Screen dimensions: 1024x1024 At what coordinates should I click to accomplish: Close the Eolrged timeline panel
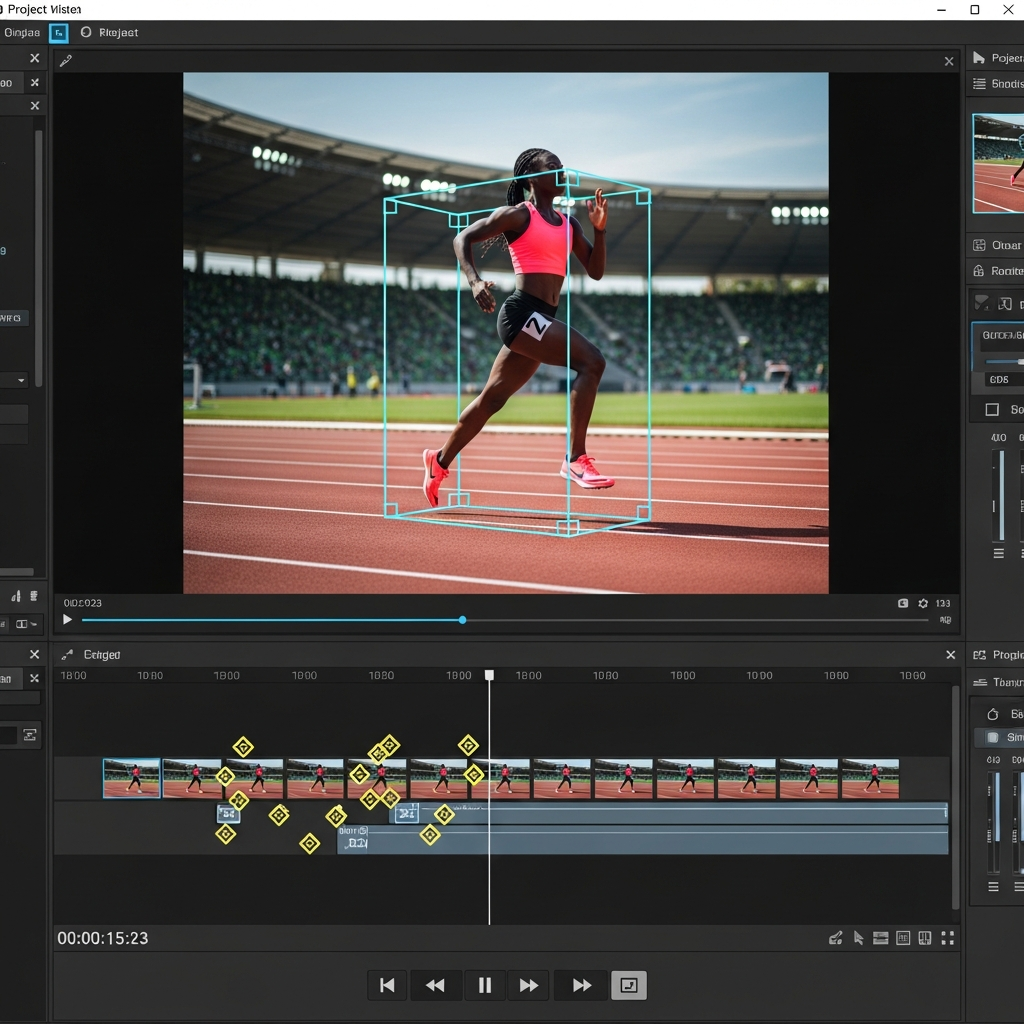click(950, 655)
